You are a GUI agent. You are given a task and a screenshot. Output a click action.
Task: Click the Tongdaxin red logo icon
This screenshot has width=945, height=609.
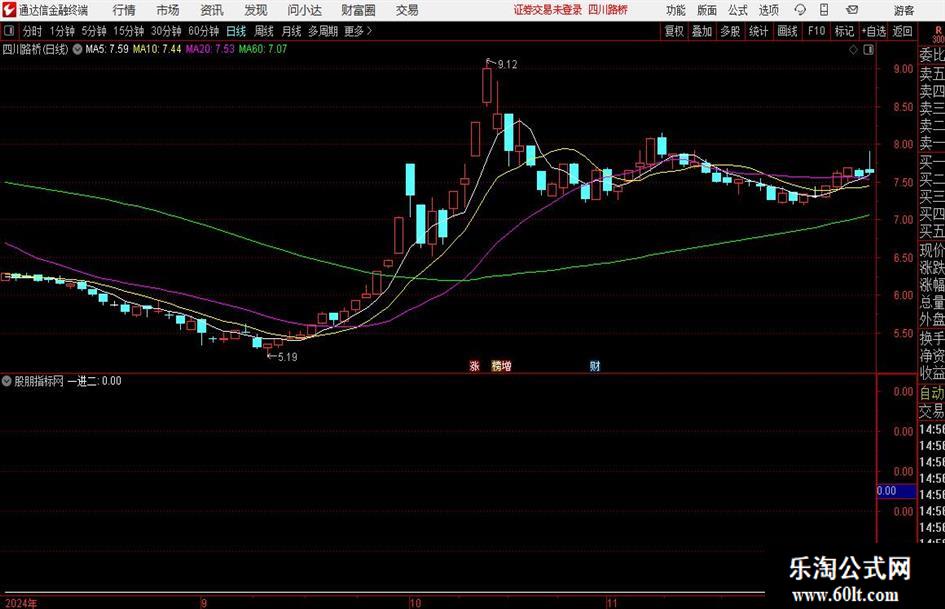pos(9,10)
